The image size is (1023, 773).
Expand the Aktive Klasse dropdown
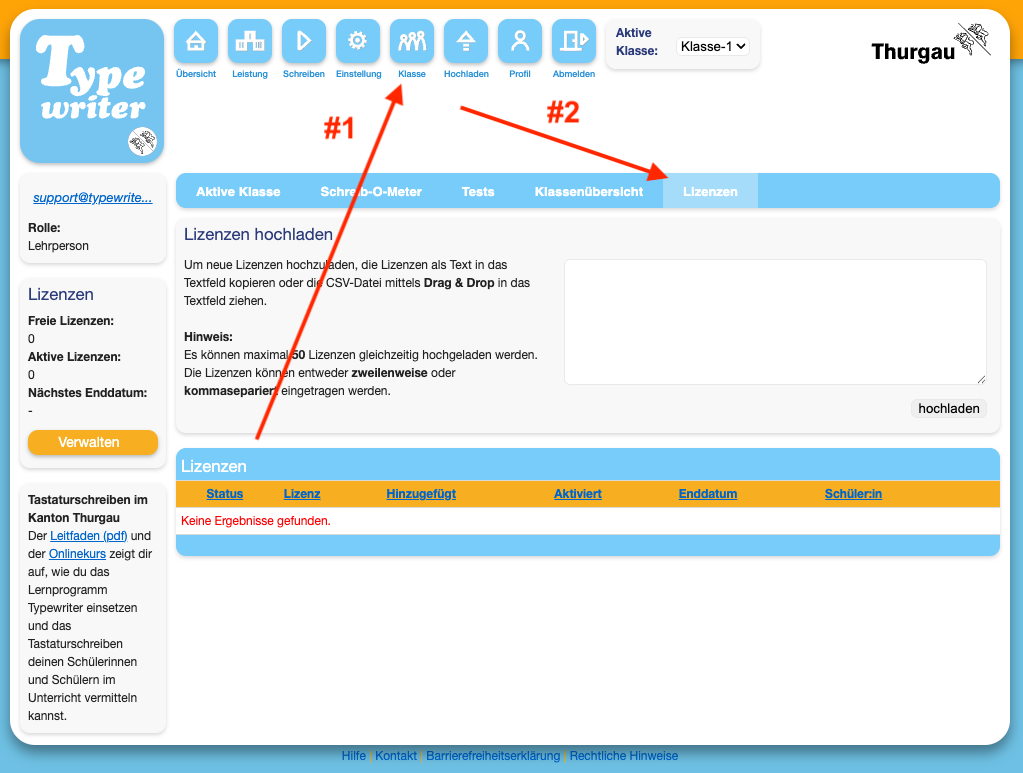[x=712, y=46]
